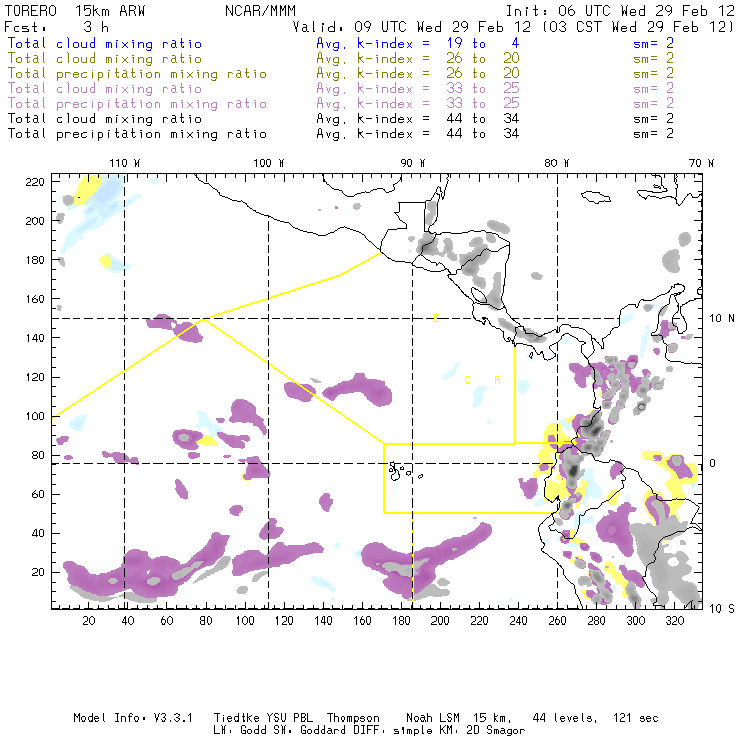
Task: Click the yellow "C" marker on map
Action: pos(467,380)
